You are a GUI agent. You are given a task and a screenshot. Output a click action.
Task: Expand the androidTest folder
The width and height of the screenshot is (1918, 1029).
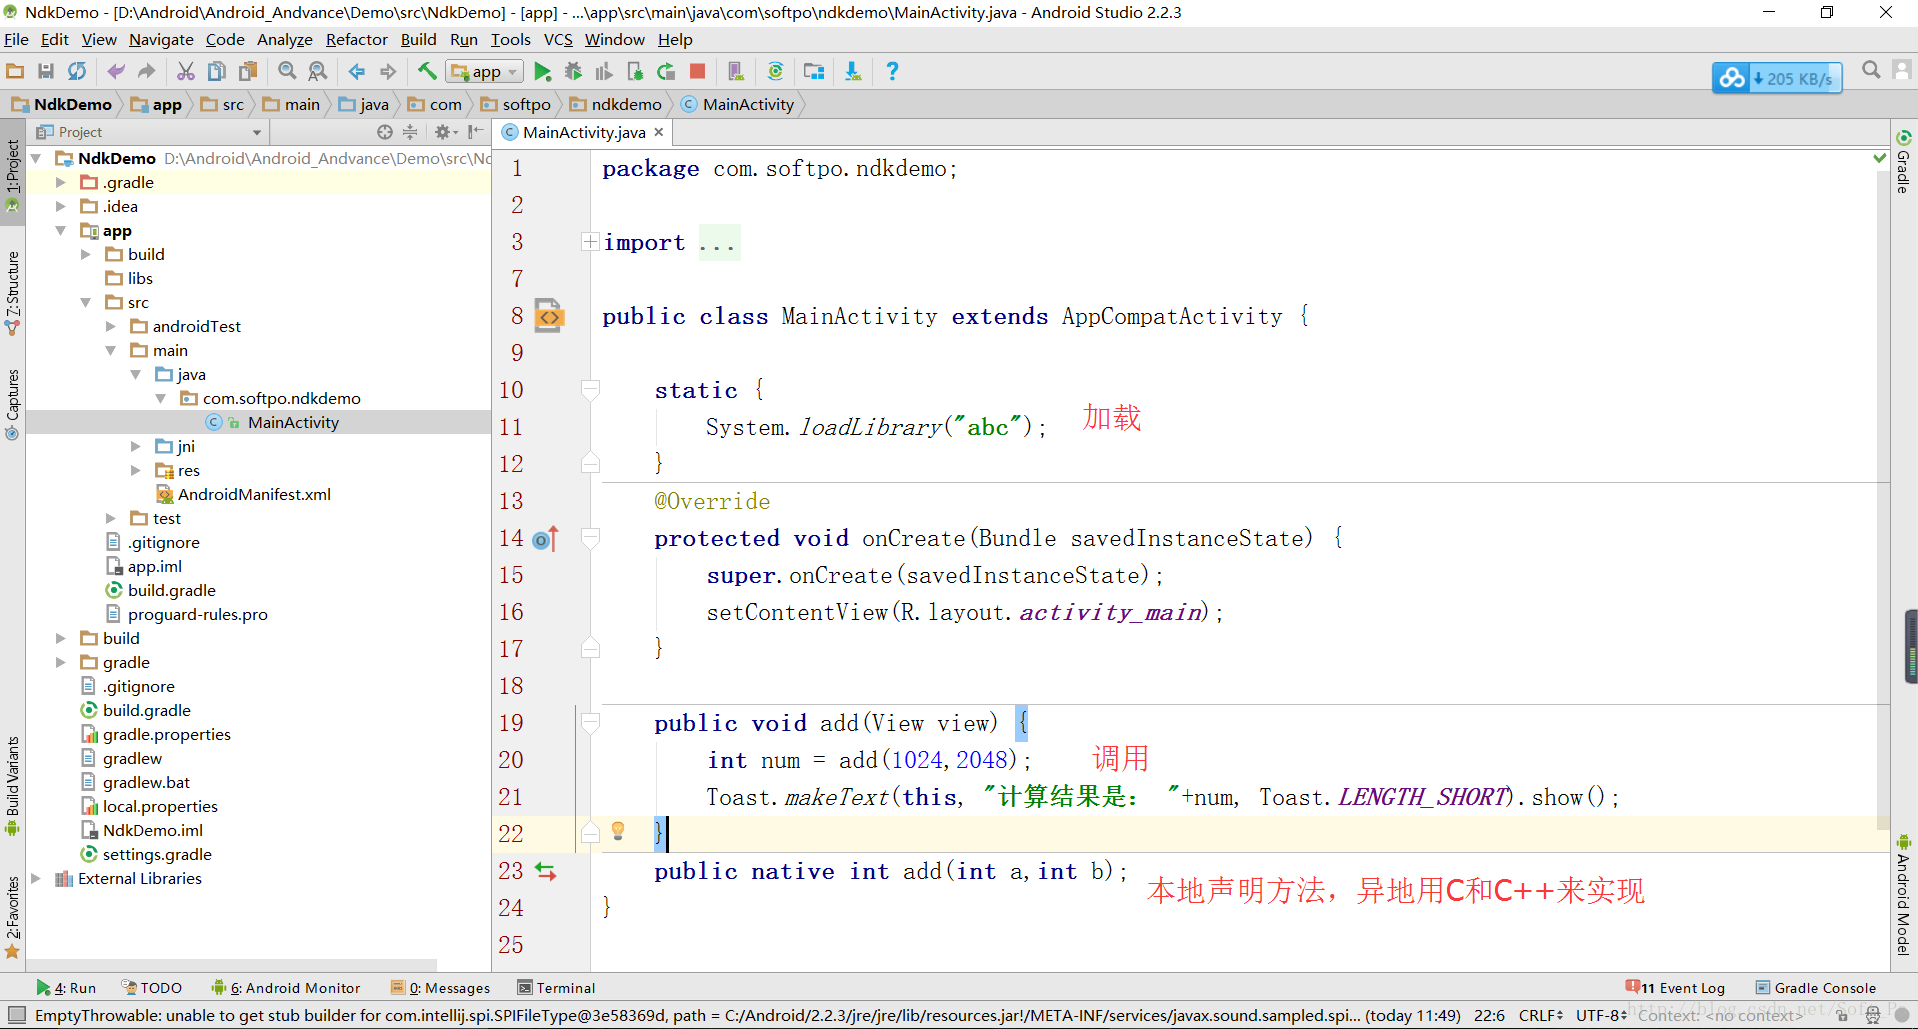[x=110, y=326]
